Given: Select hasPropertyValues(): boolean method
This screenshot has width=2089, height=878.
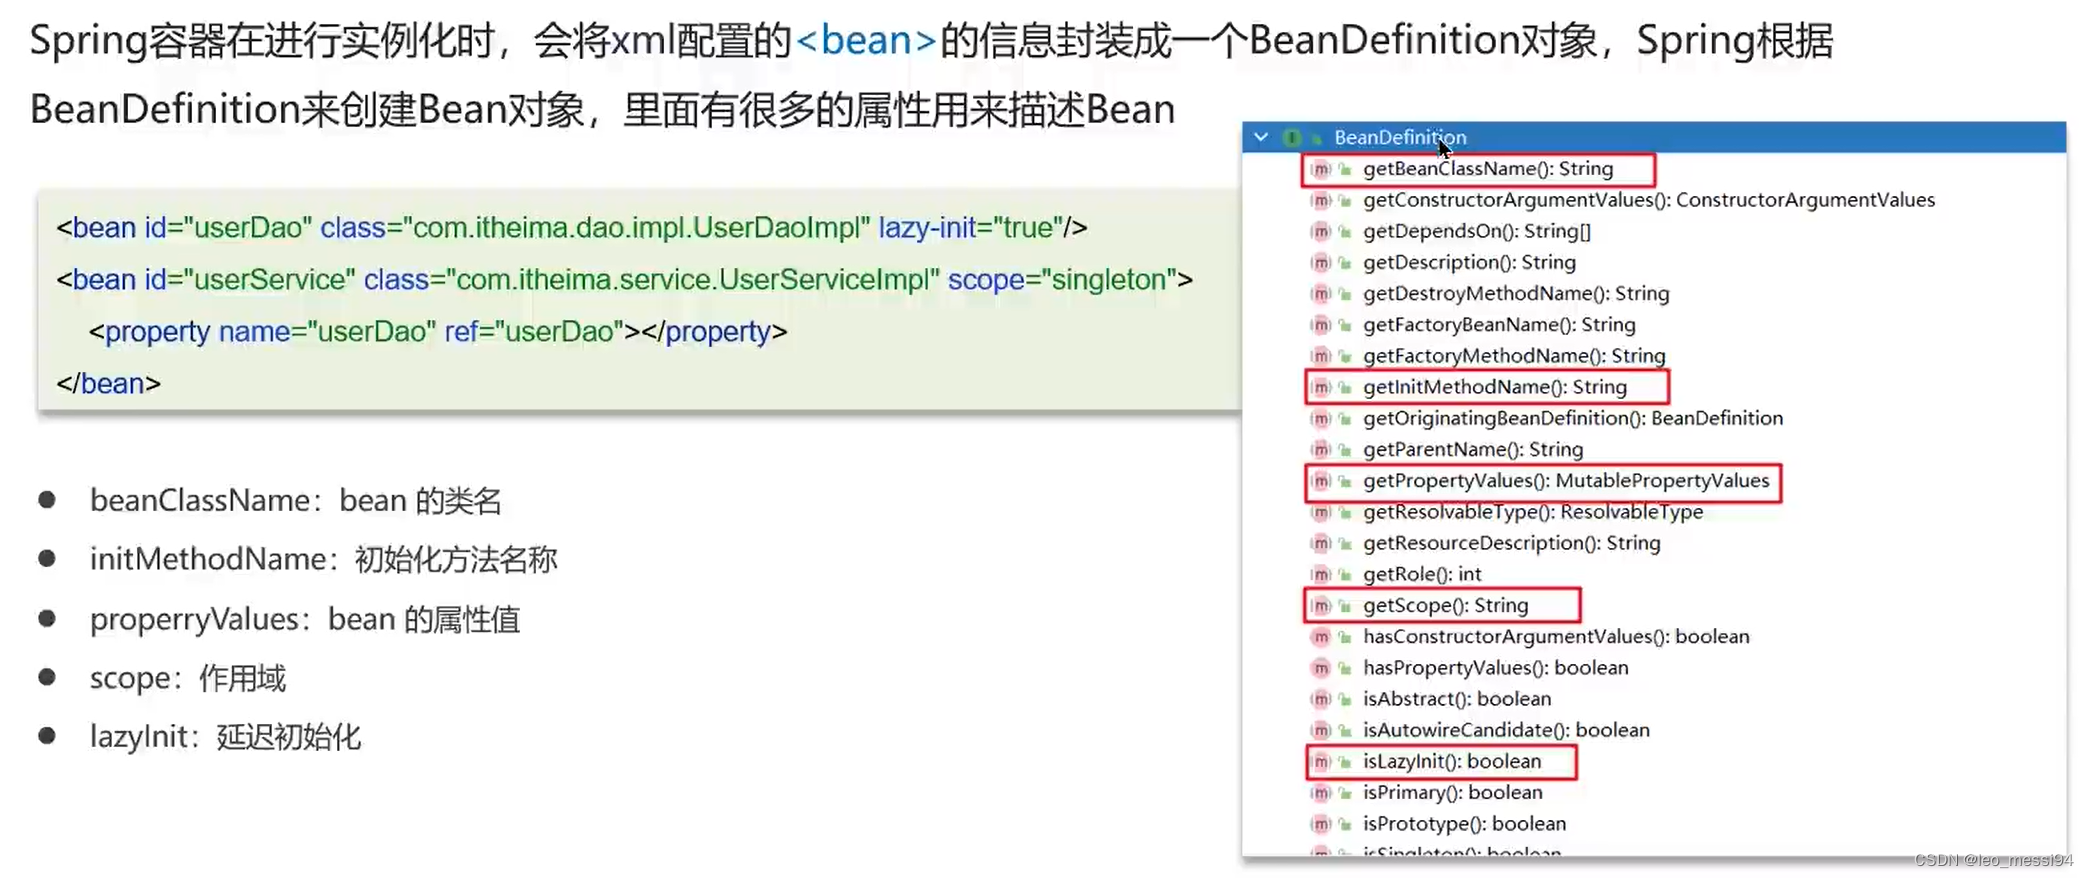Looking at the screenshot, I should (x=1496, y=668).
